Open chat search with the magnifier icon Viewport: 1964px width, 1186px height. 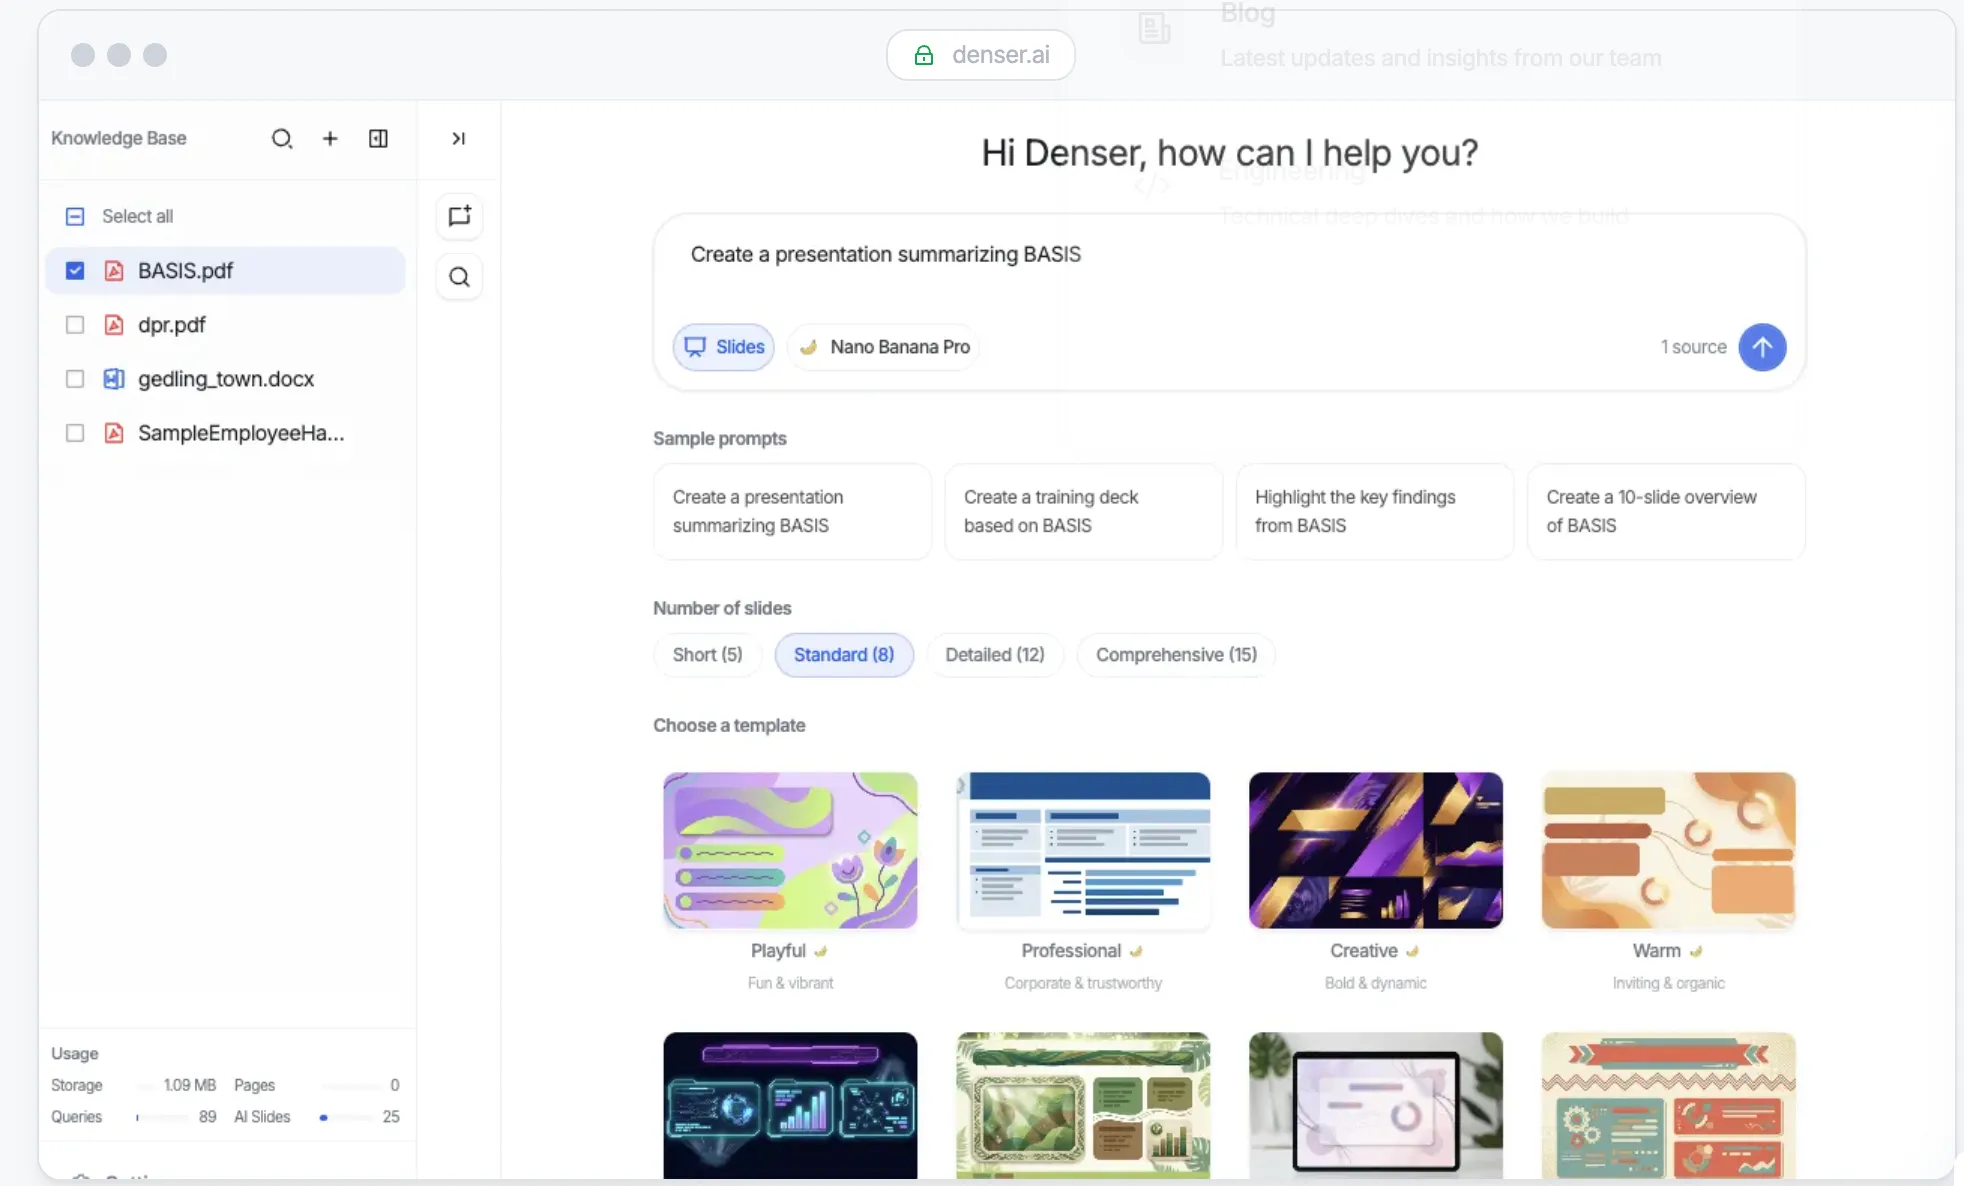pyautogui.click(x=459, y=276)
